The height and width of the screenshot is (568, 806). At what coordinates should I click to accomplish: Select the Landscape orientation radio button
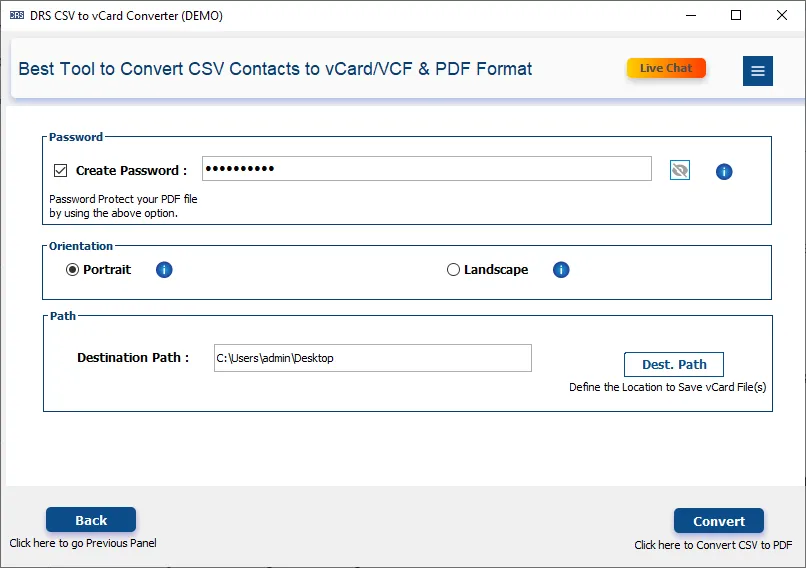pos(453,269)
